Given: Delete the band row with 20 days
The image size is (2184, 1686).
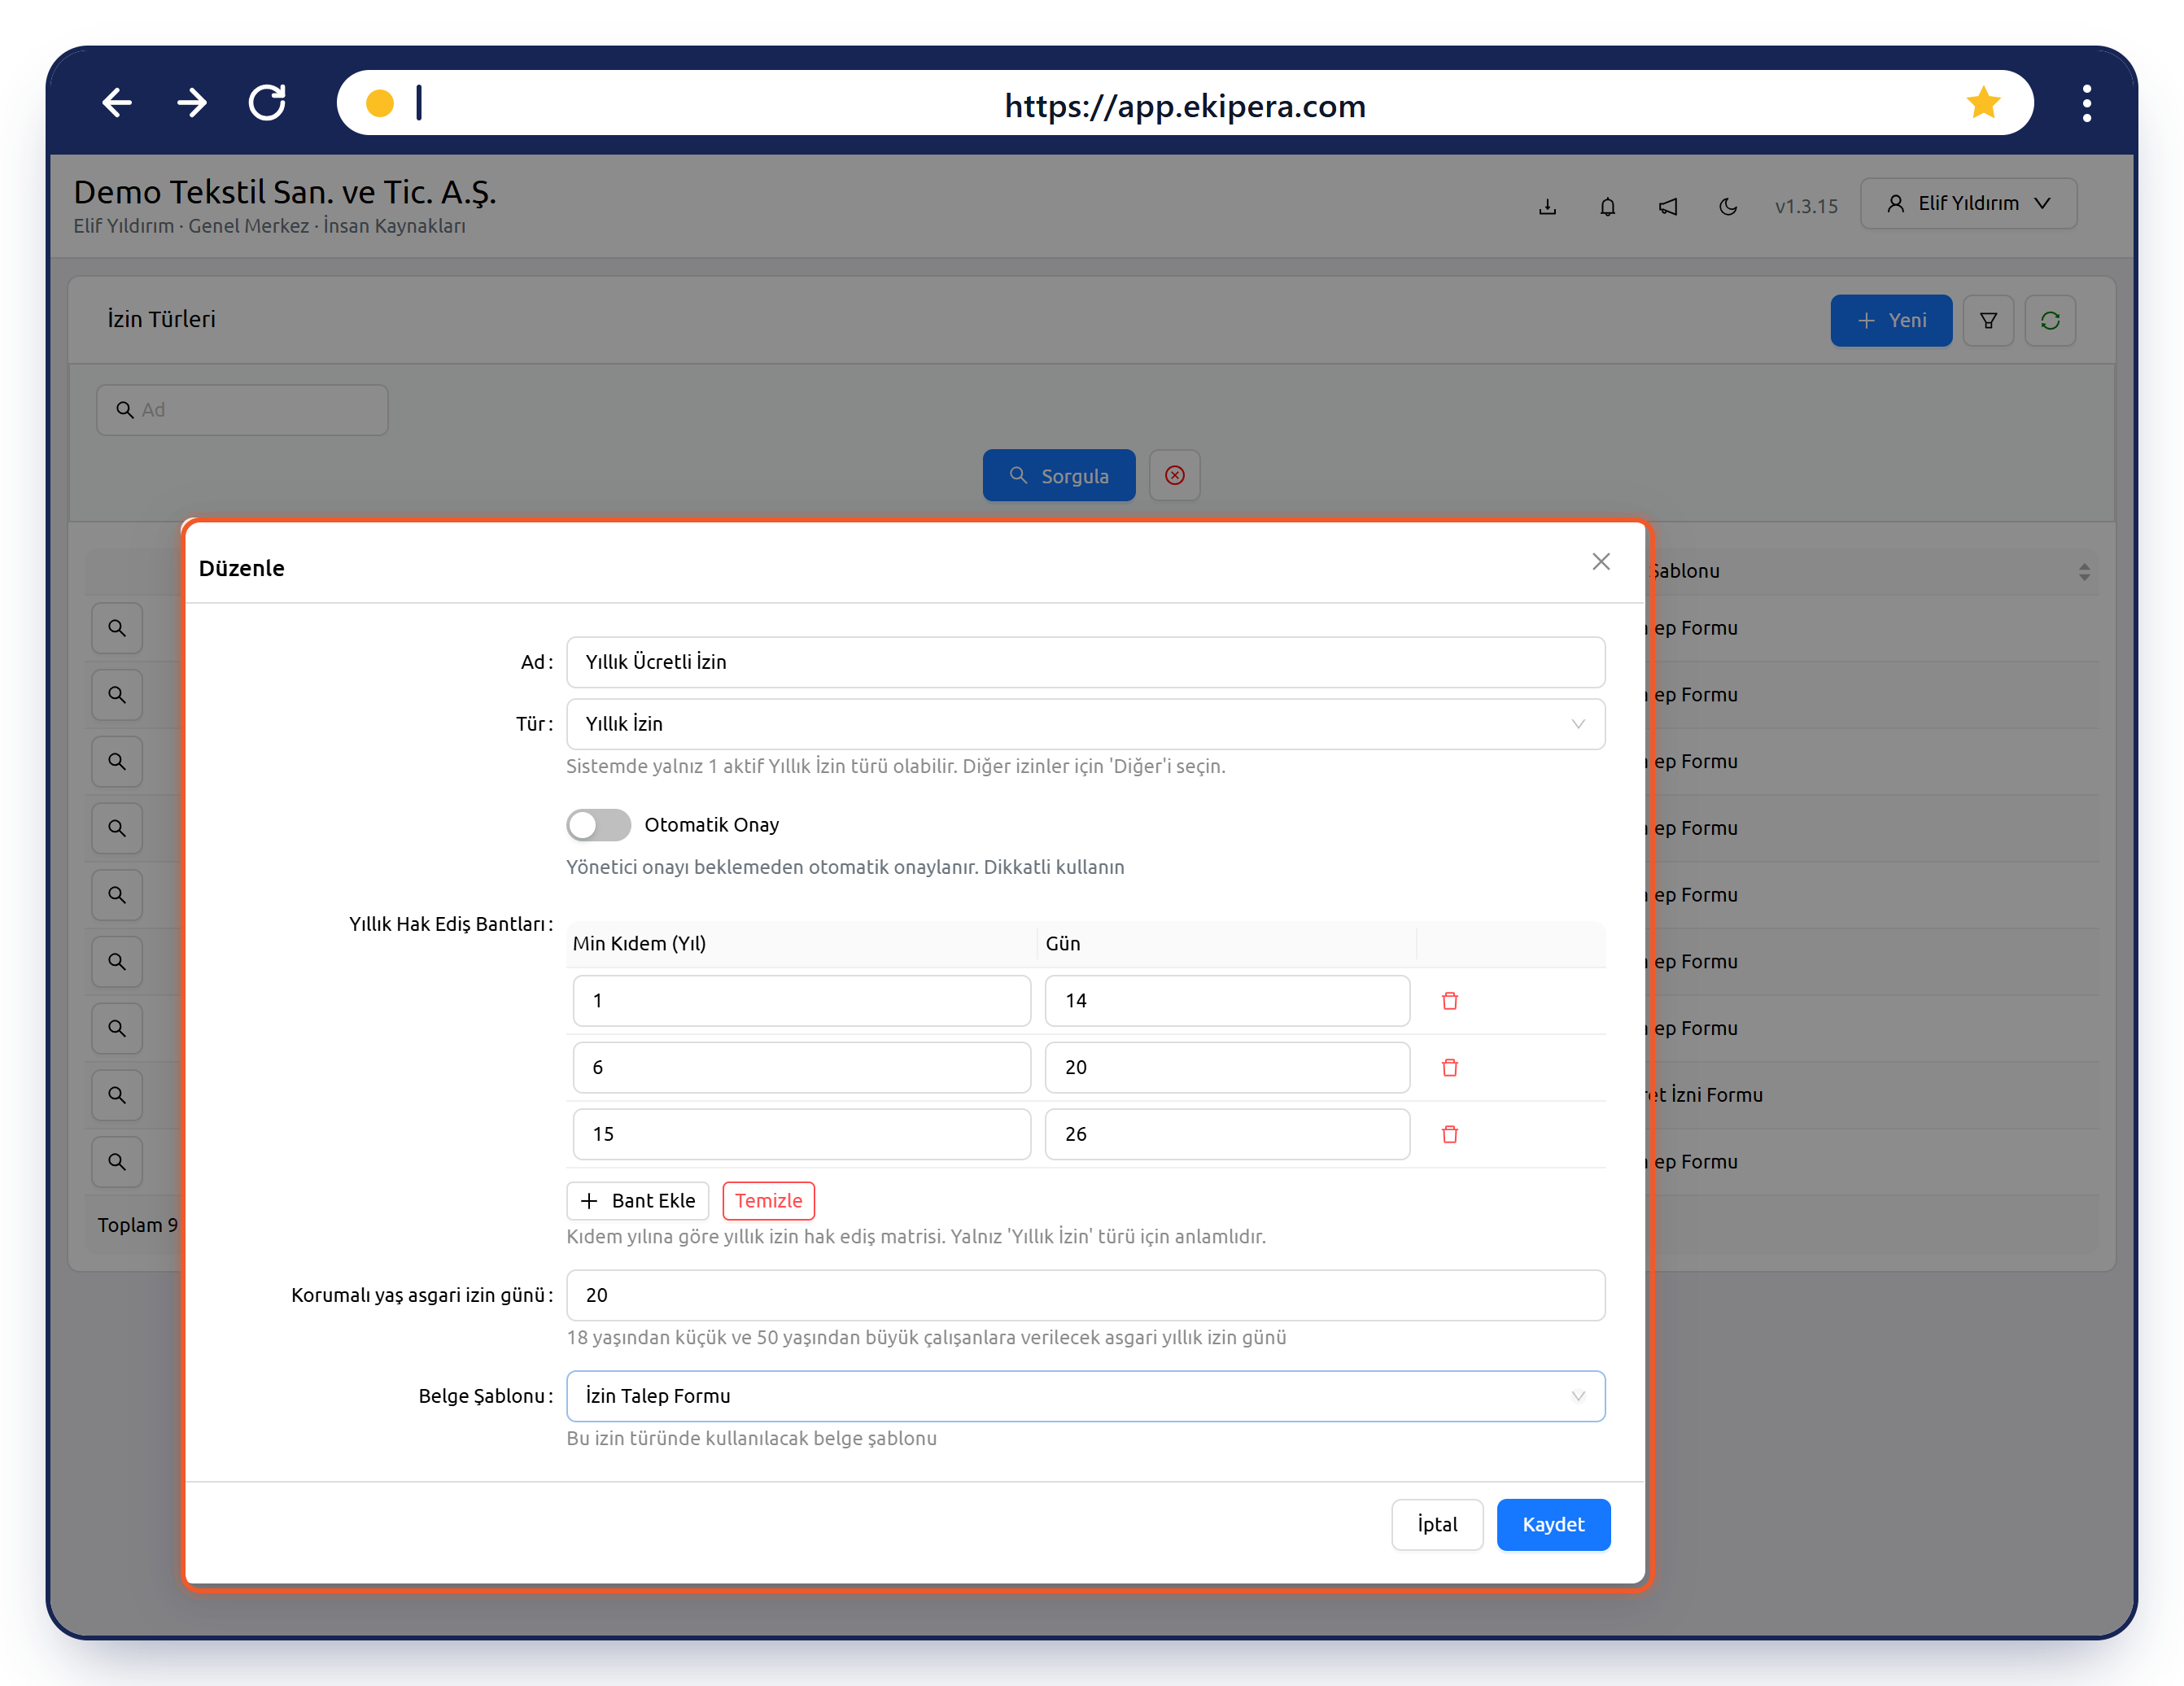Looking at the screenshot, I should 1449,1068.
